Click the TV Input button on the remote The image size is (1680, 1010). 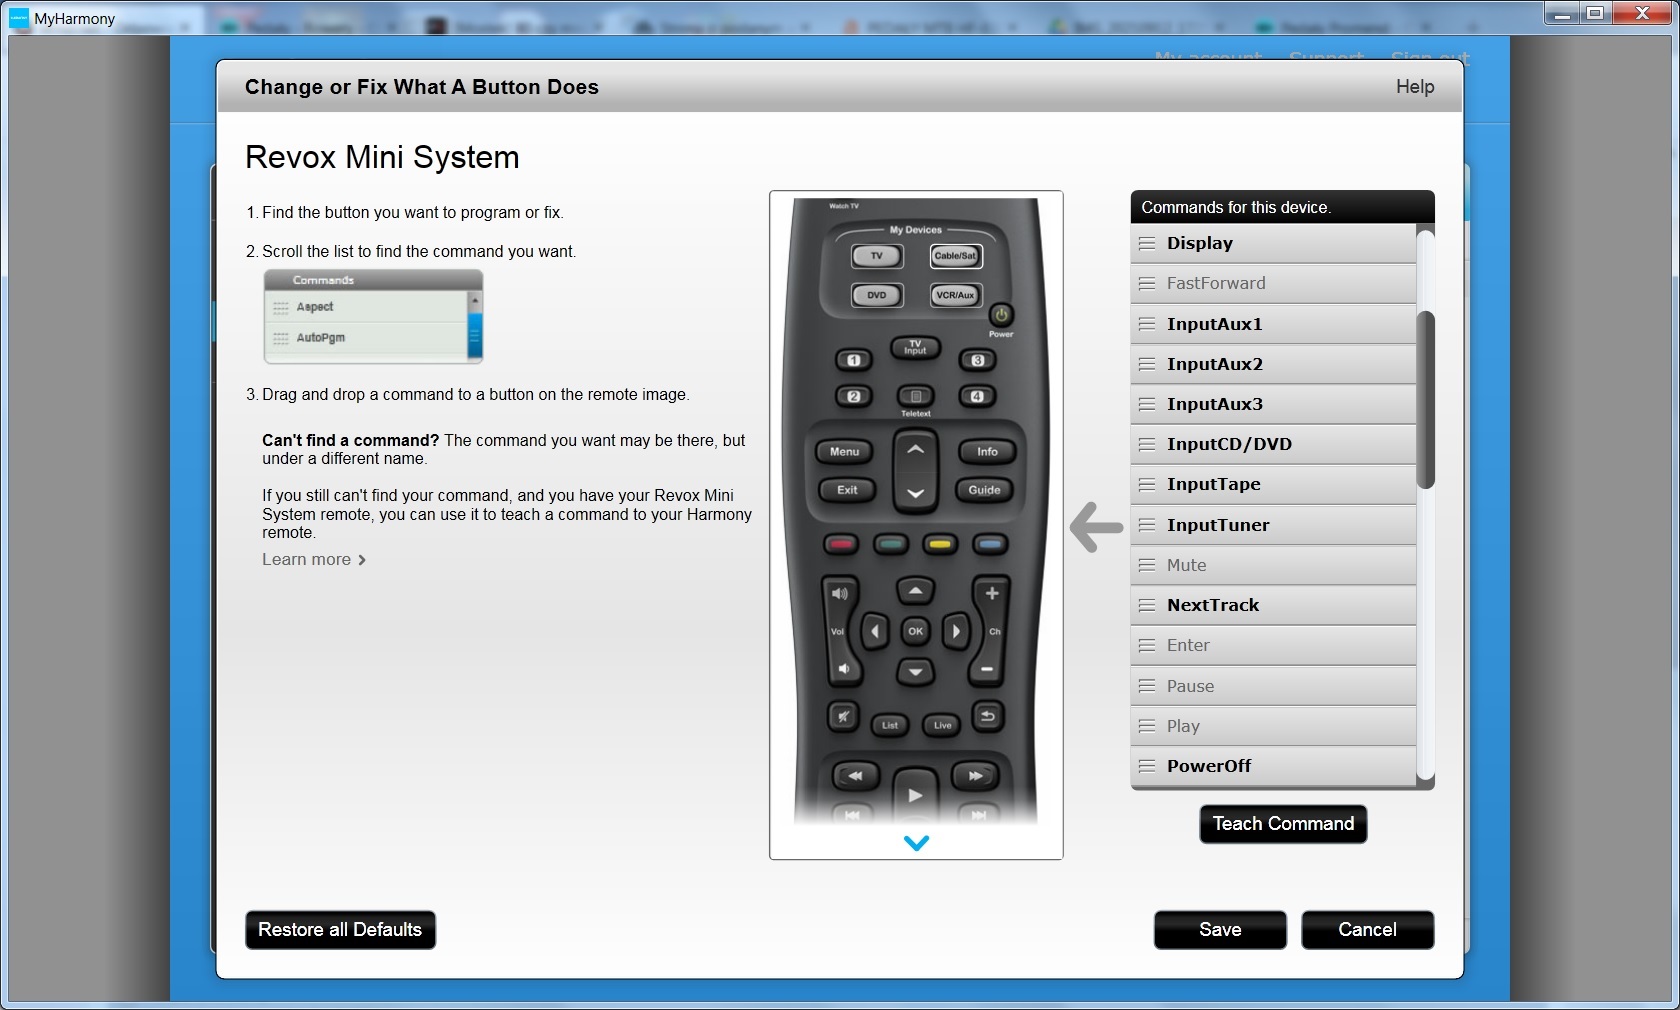(915, 348)
